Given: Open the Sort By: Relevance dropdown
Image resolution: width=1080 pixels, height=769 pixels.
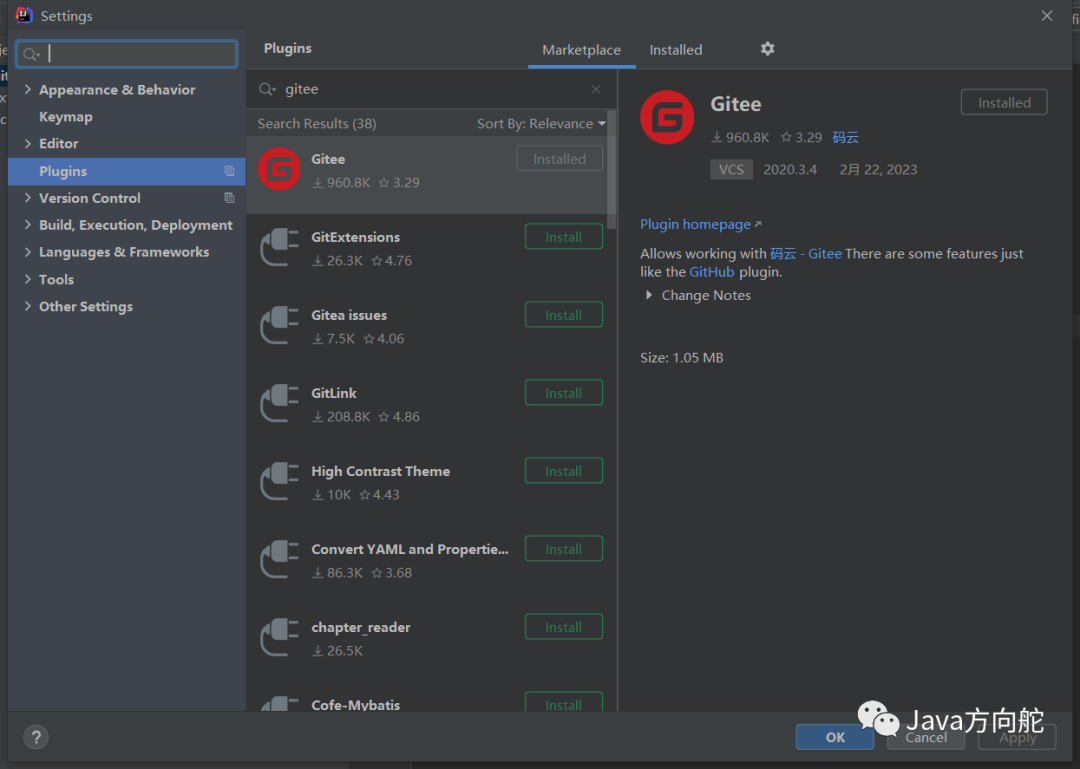Looking at the screenshot, I should pyautogui.click(x=541, y=124).
